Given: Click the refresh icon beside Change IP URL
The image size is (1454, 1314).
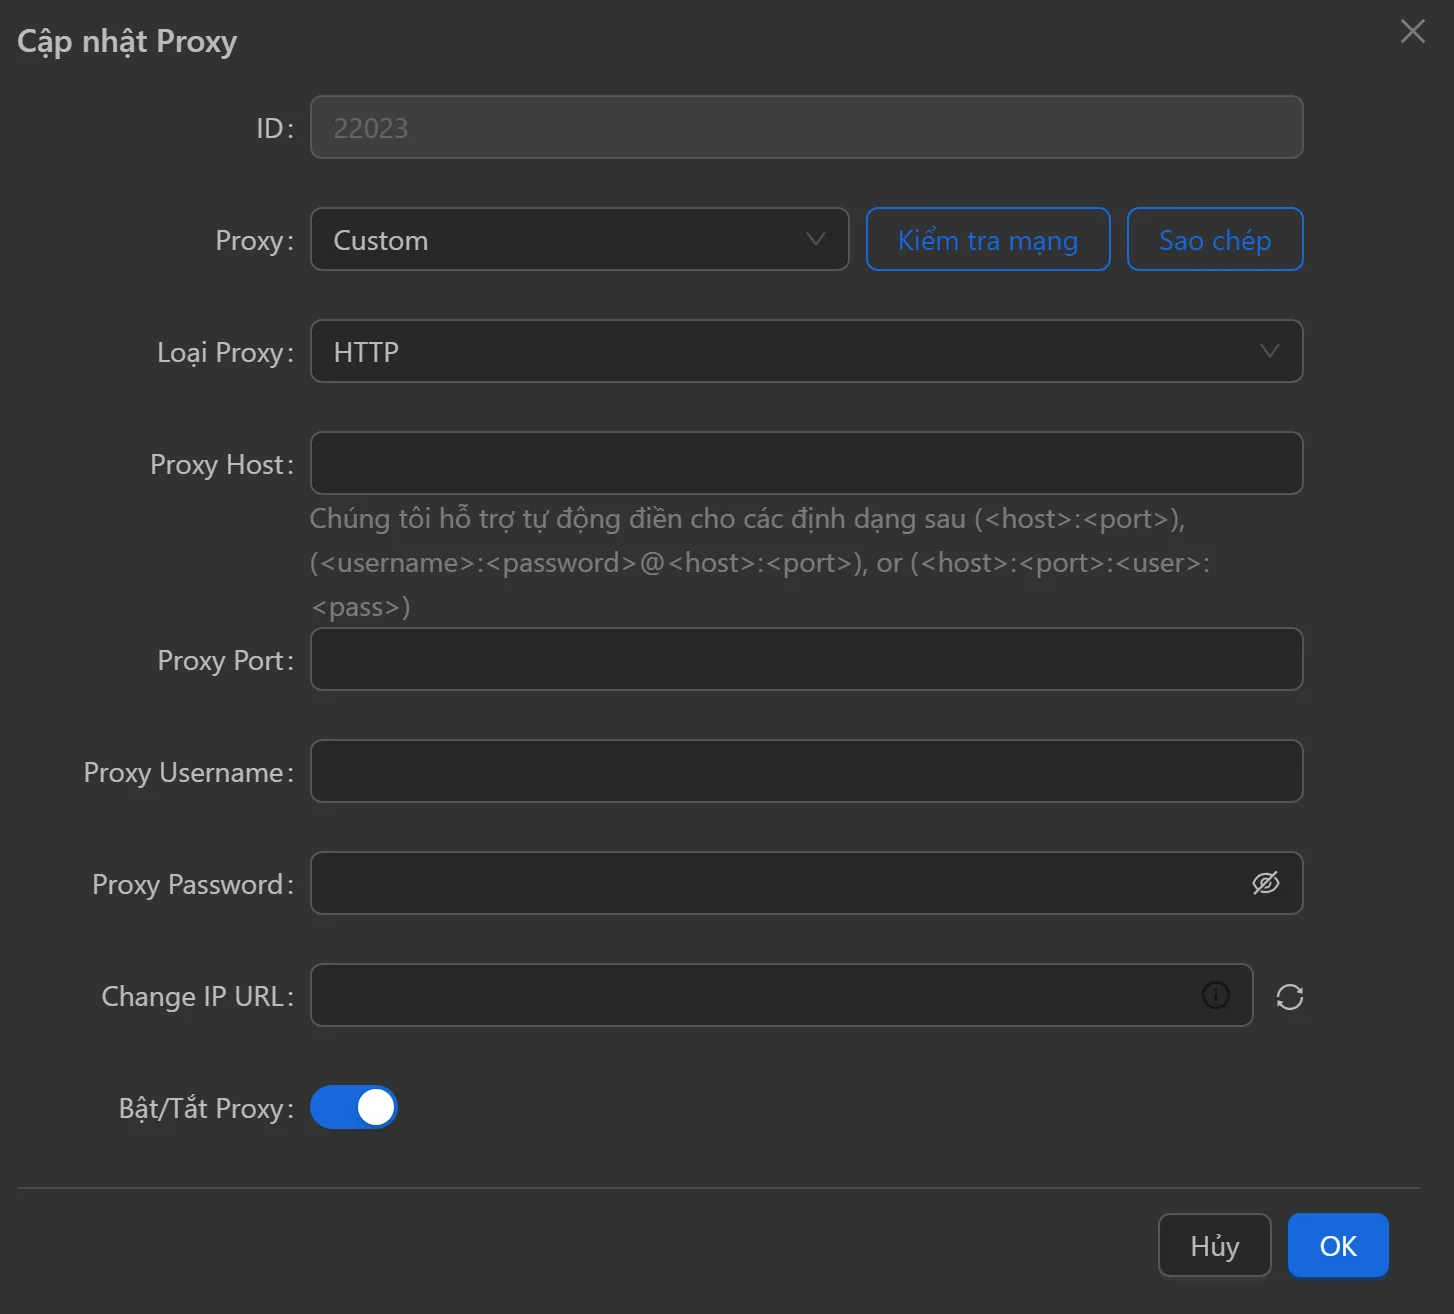Looking at the screenshot, I should point(1290,996).
